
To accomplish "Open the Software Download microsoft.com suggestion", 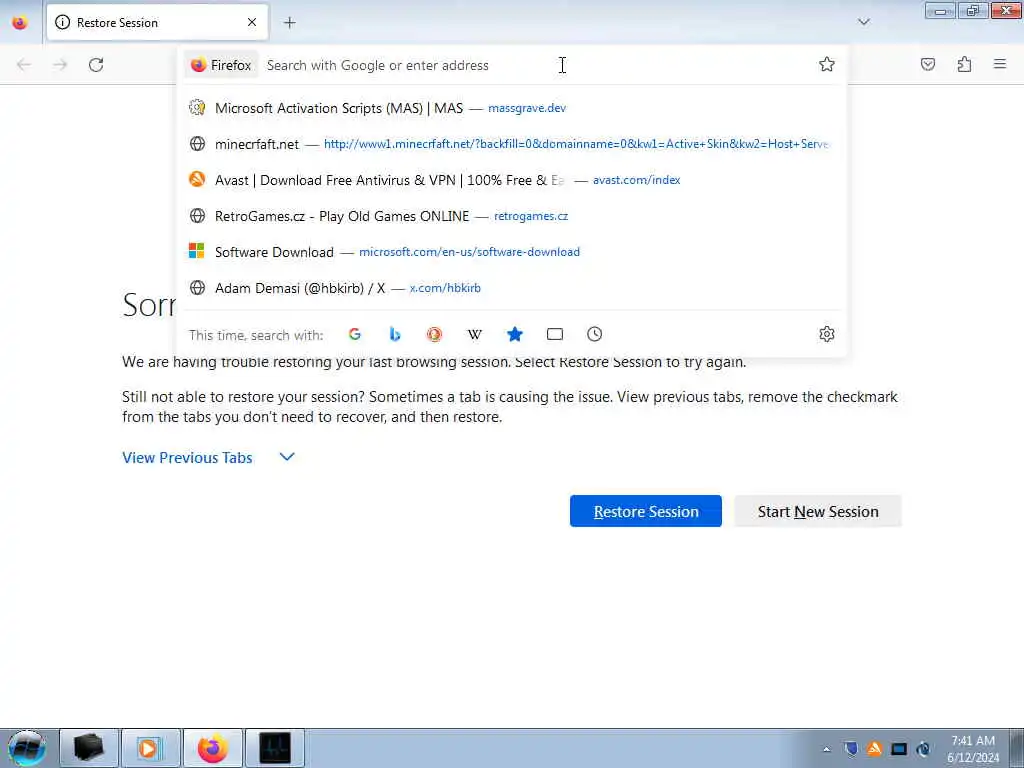I will [512, 251].
